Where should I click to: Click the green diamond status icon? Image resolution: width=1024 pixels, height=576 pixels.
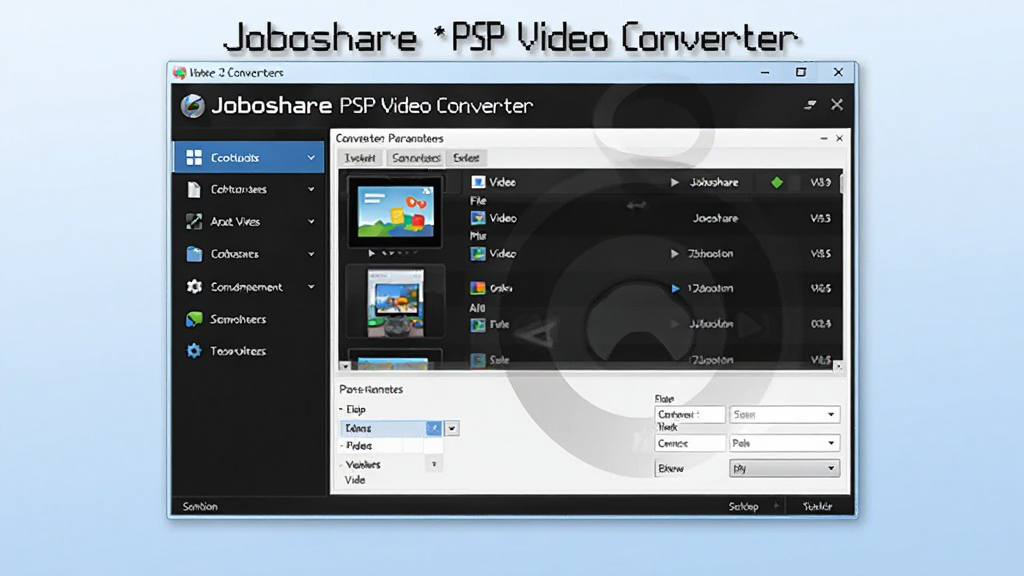pos(776,183)
